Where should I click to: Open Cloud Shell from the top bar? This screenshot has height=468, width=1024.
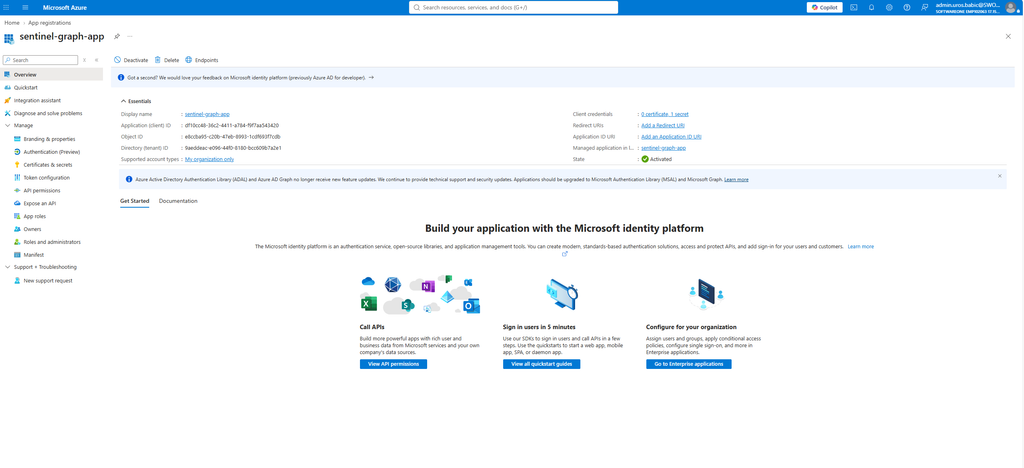(854, 7)
